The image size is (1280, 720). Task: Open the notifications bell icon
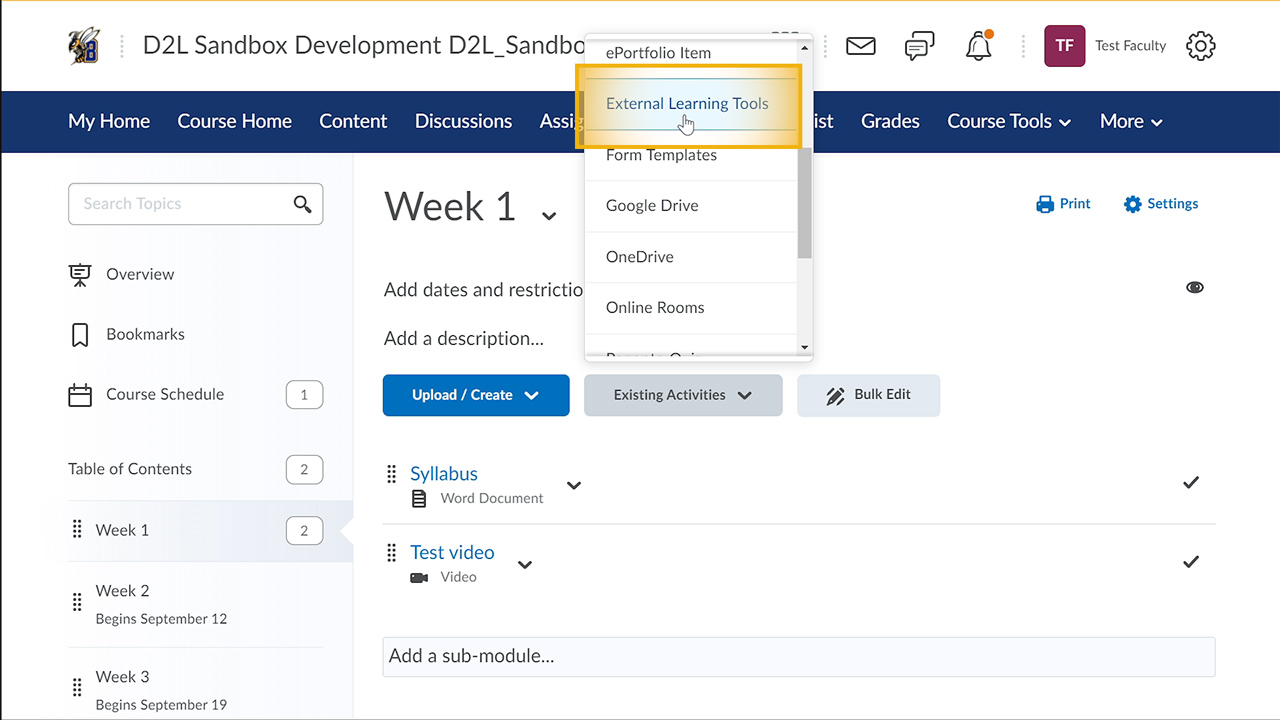click(978, 46)
